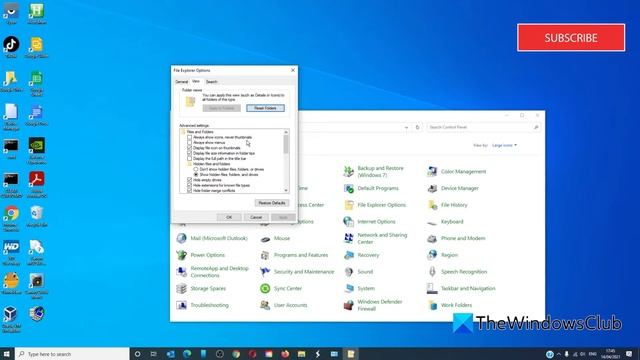Open Firefox from the taskbar
This screenshot has height=360, width=640.
pyautogui.click(x=285, y=354)
